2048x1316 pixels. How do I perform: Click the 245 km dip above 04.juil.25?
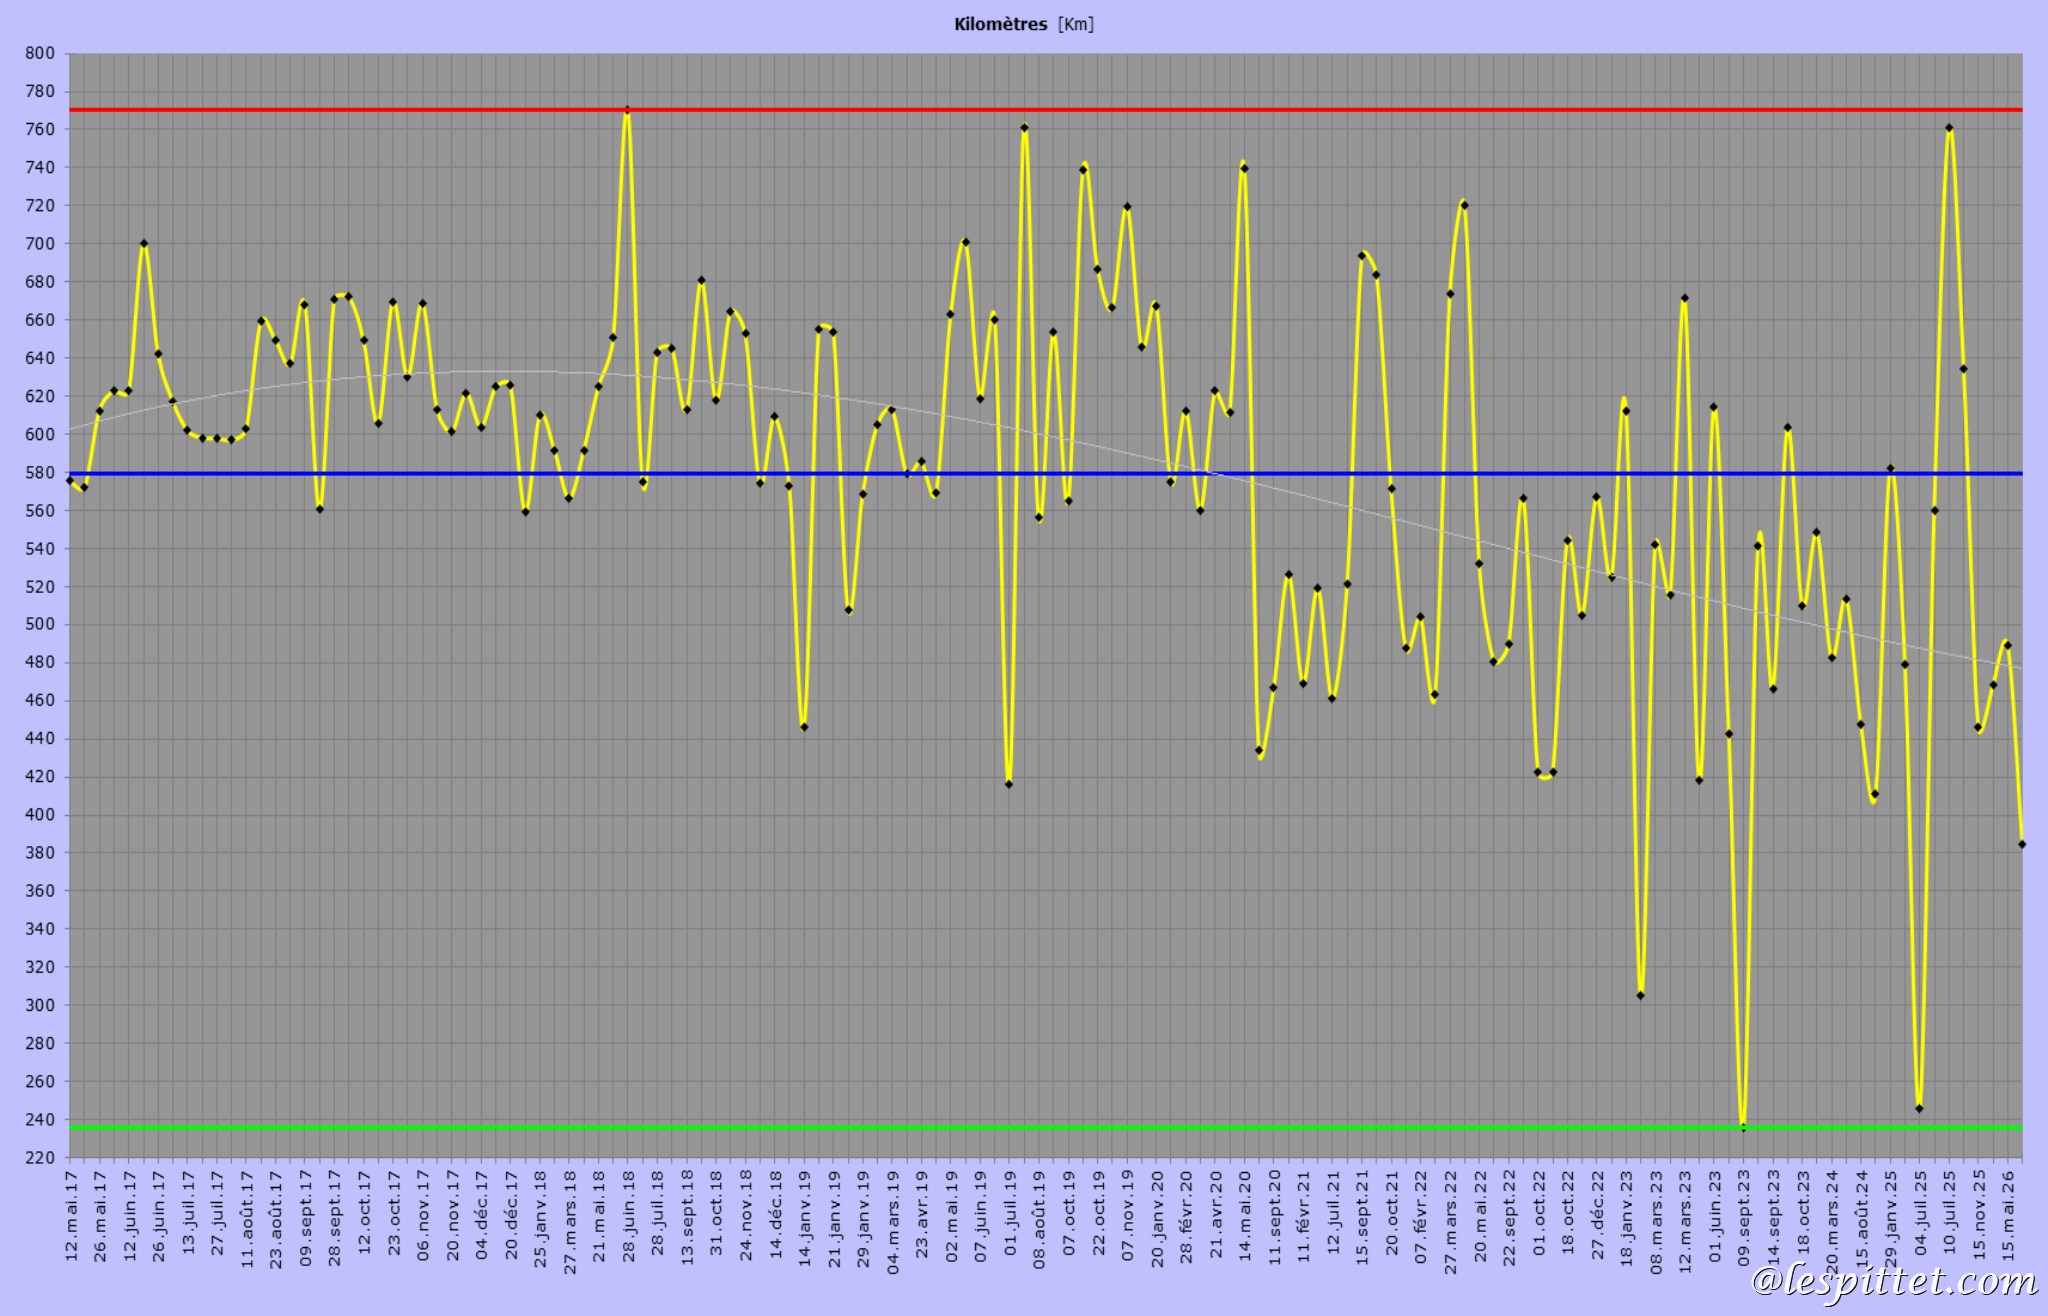point(1919,1108)
